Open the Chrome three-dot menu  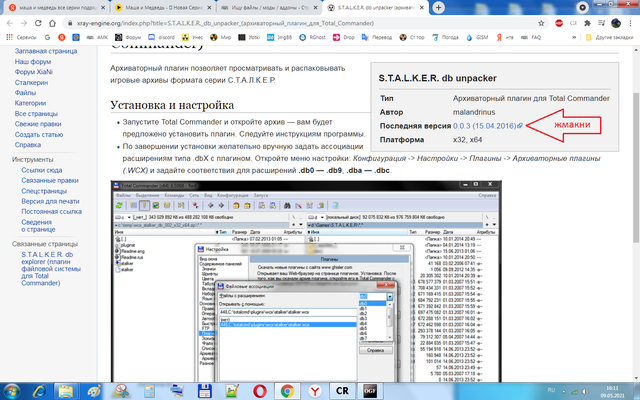pos(631,23)
